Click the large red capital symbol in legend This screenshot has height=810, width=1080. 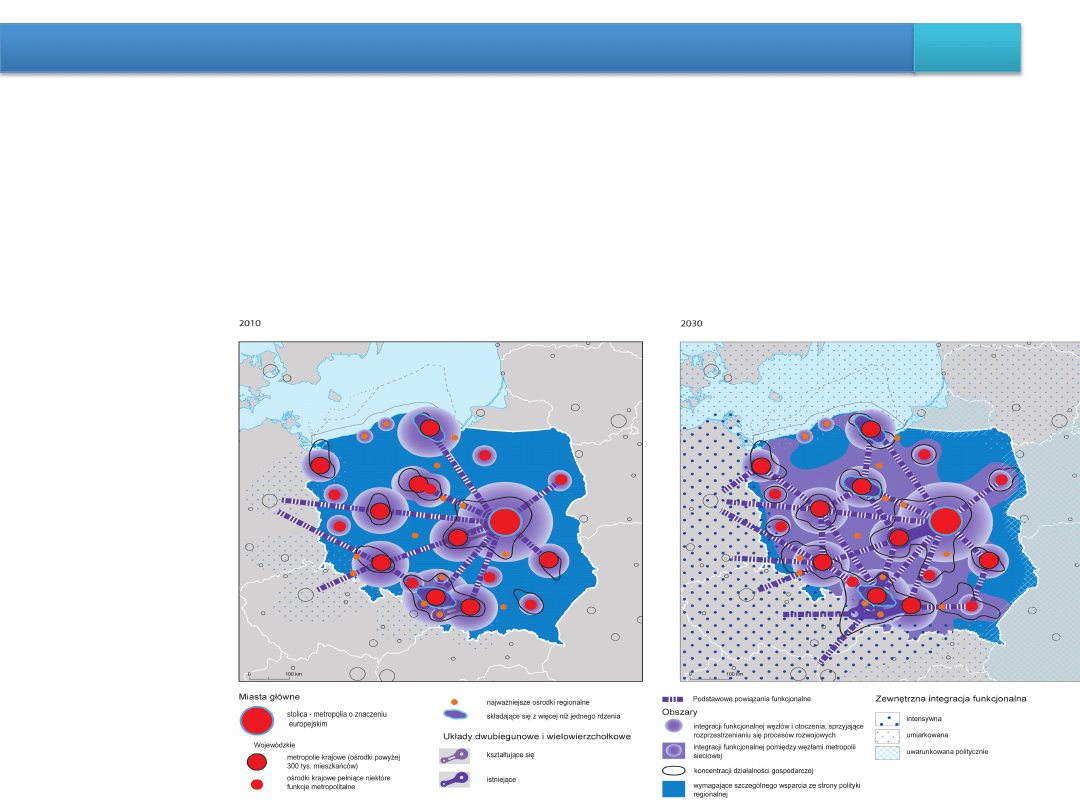coord(257,720)
